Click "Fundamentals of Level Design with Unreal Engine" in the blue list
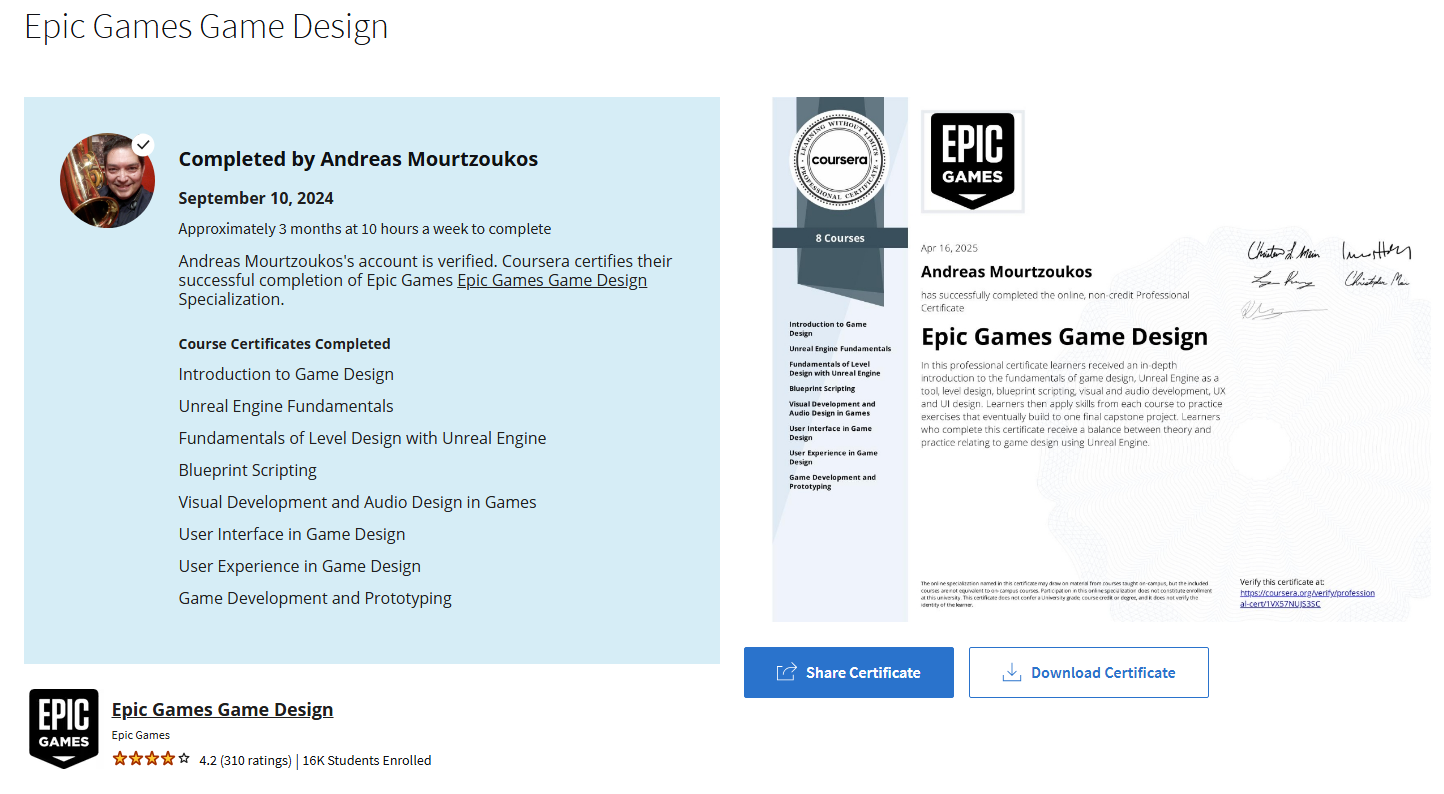Image resolution: width=1444 pixels, height=794 pixels. 362,438
